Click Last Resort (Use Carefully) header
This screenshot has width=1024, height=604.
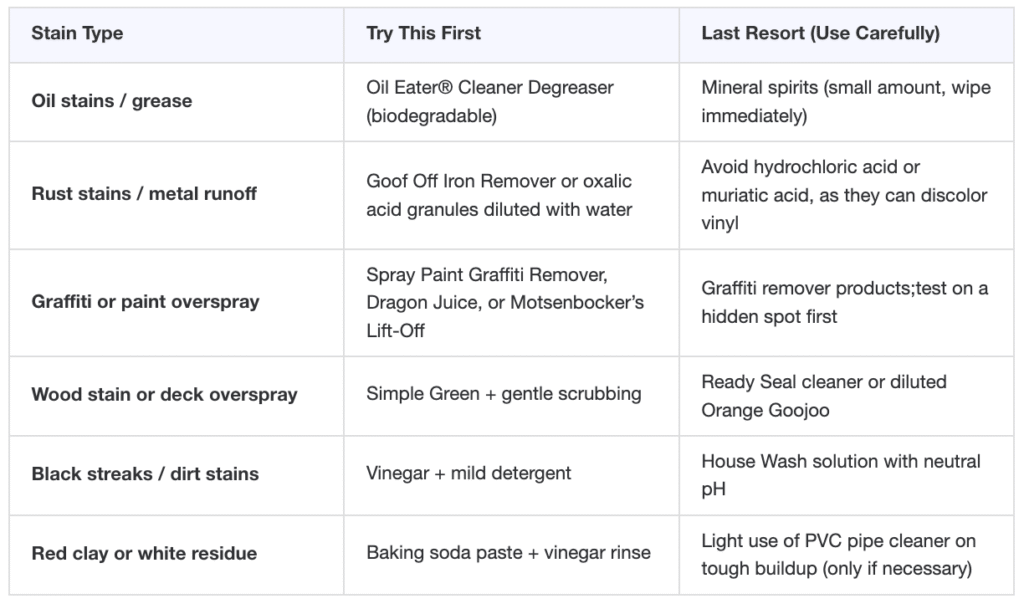point(820,33)
